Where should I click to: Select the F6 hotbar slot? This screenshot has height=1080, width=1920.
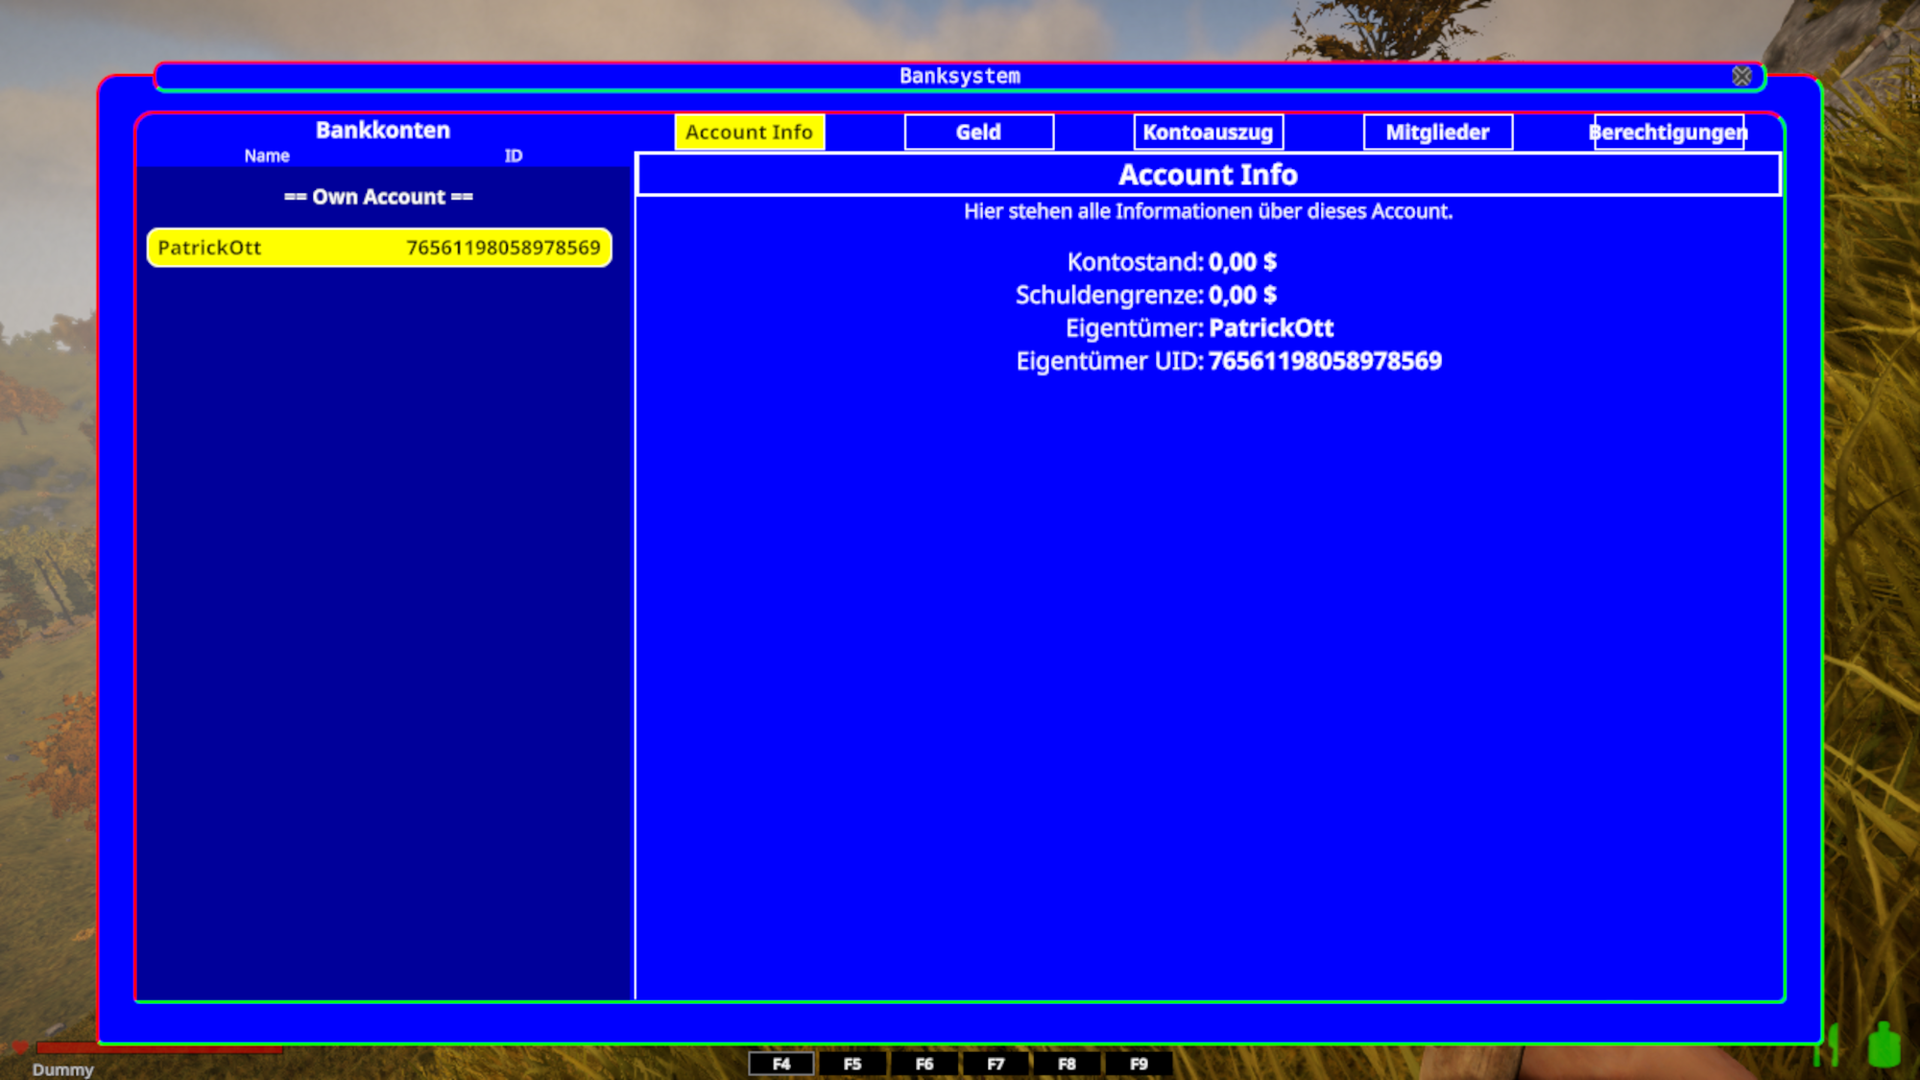[x=924, y=1064]
